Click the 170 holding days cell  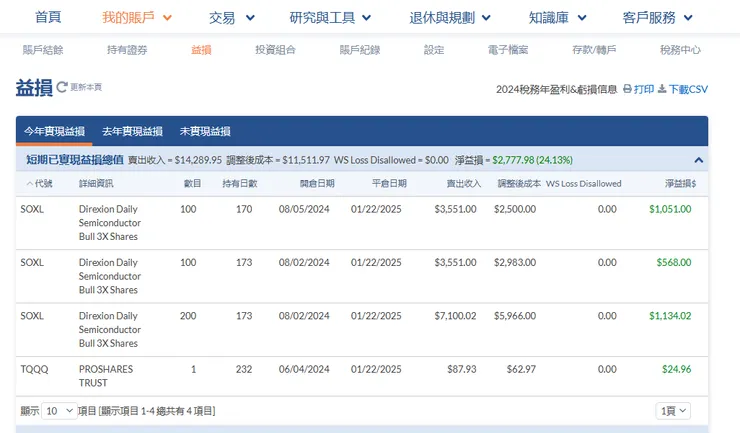(244, 209)
